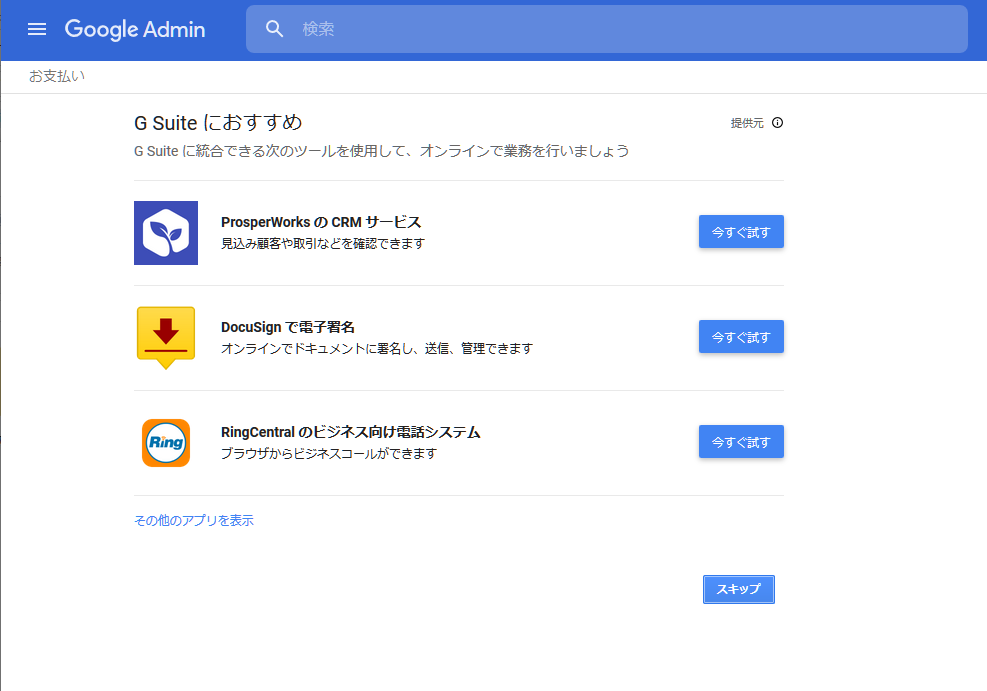
Task: Try DocuSign with 今すぐ試す button
Action: click(741, 337)
